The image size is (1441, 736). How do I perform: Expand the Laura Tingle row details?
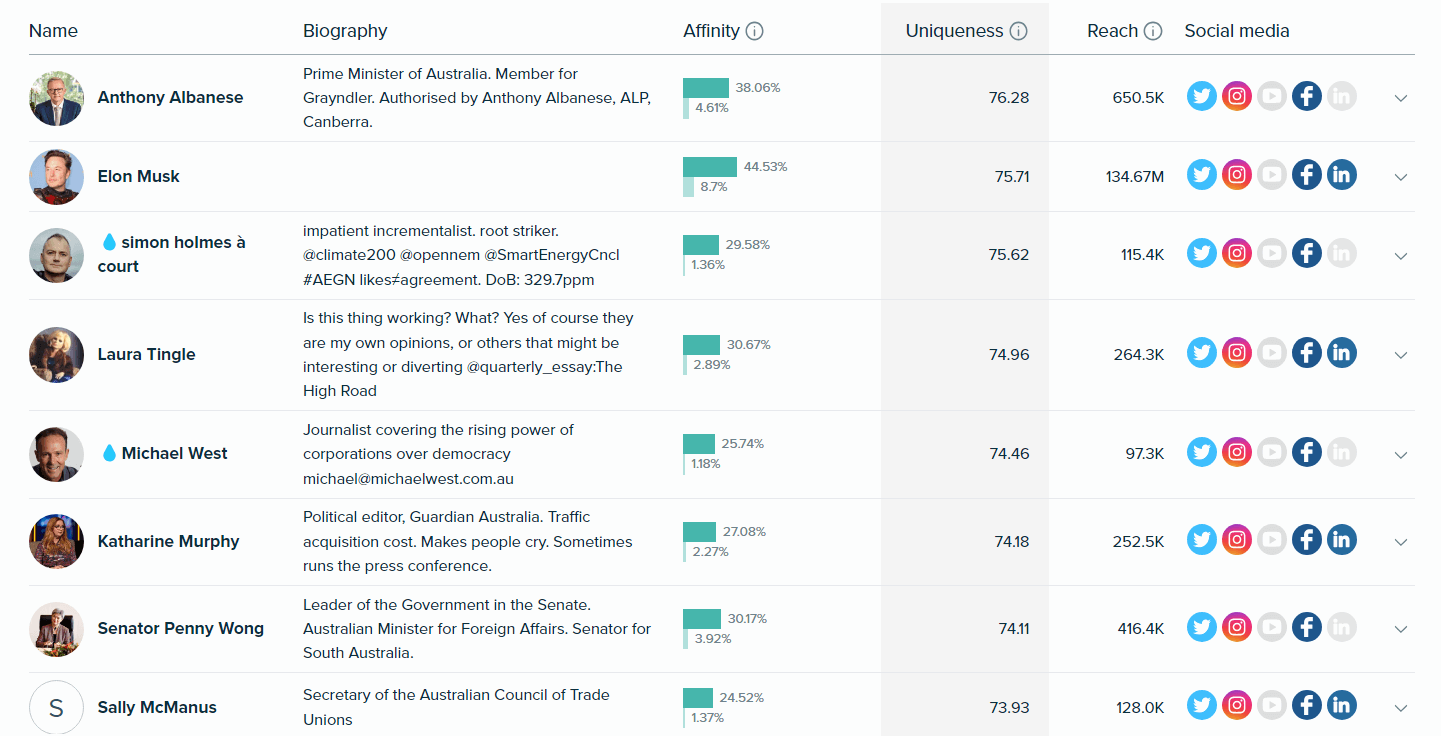[x=1401, y=355]
